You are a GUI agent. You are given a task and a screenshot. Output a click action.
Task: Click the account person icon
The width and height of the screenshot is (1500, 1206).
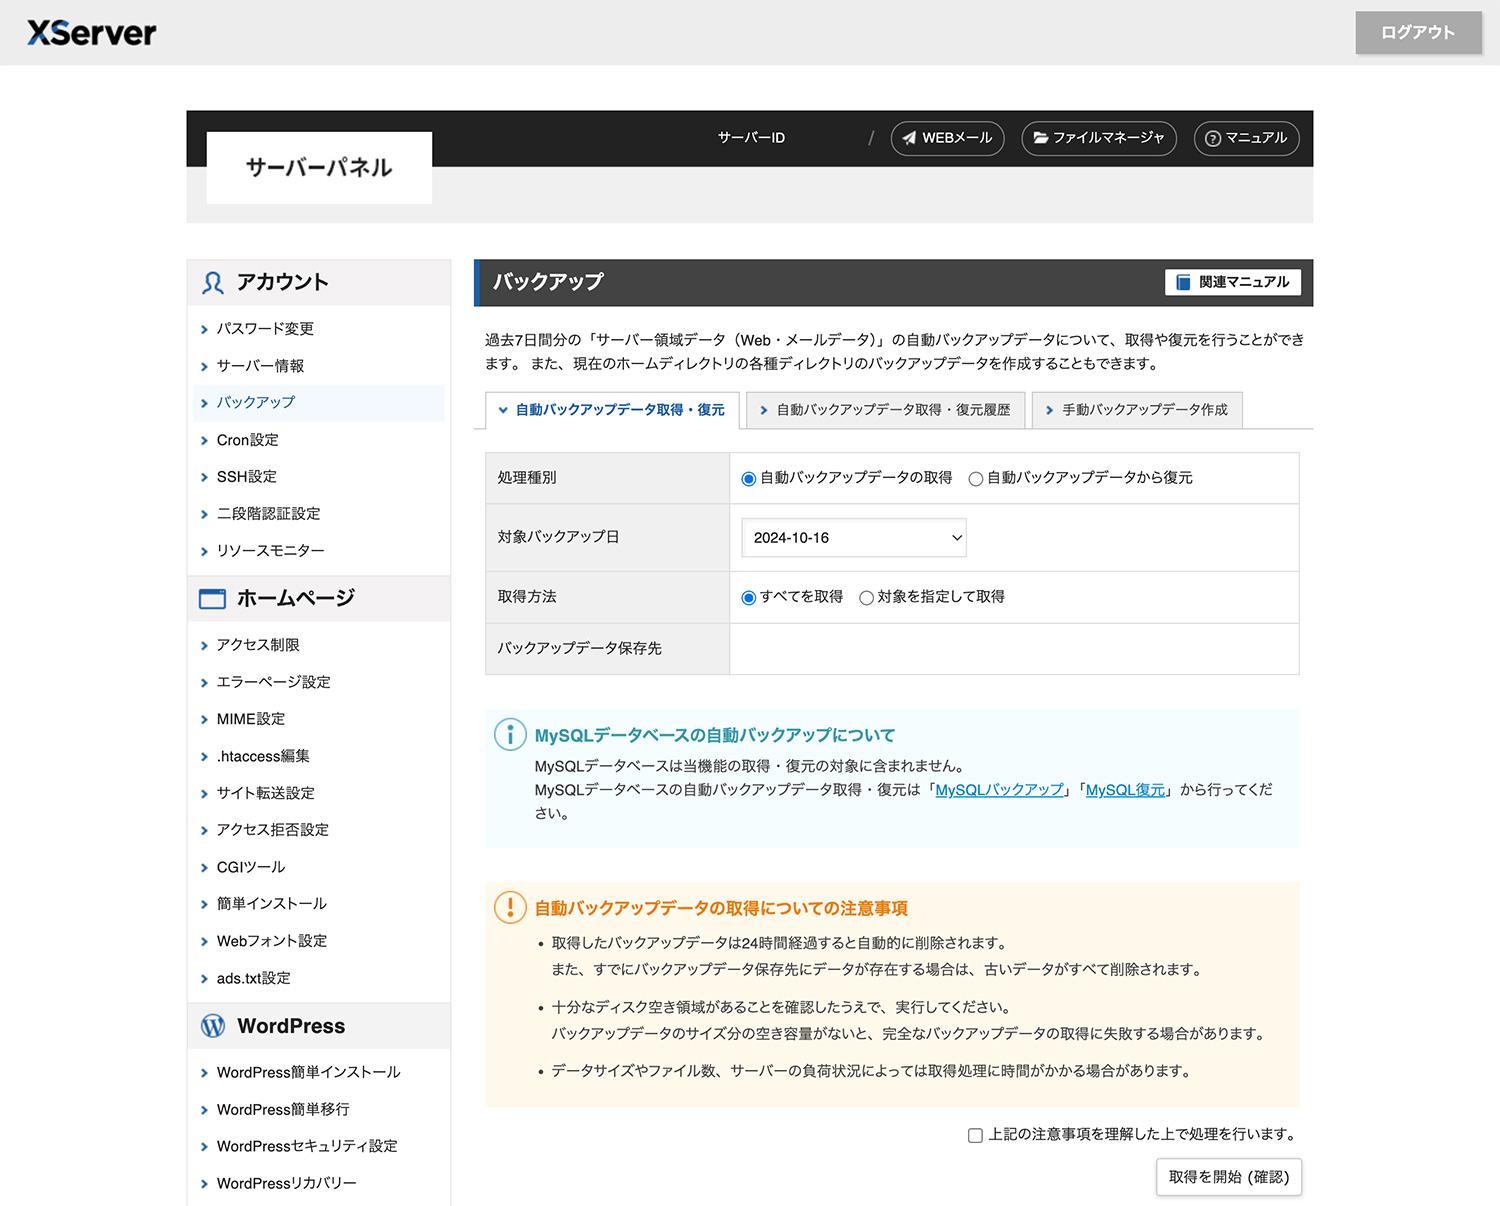213,283
